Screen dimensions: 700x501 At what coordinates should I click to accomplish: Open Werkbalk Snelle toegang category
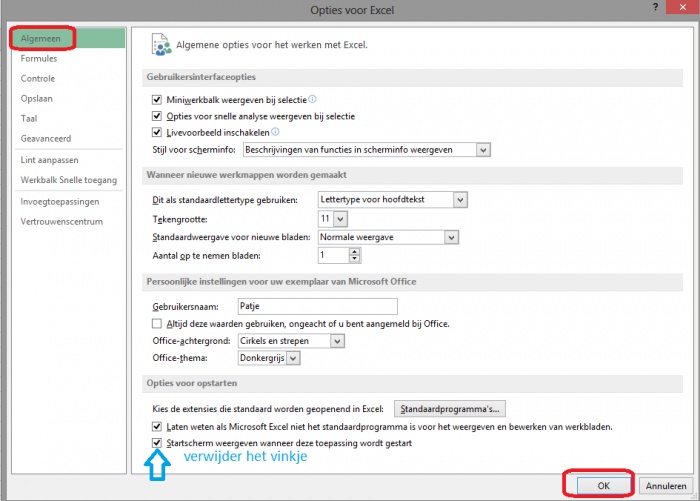[x=69, y=180]
